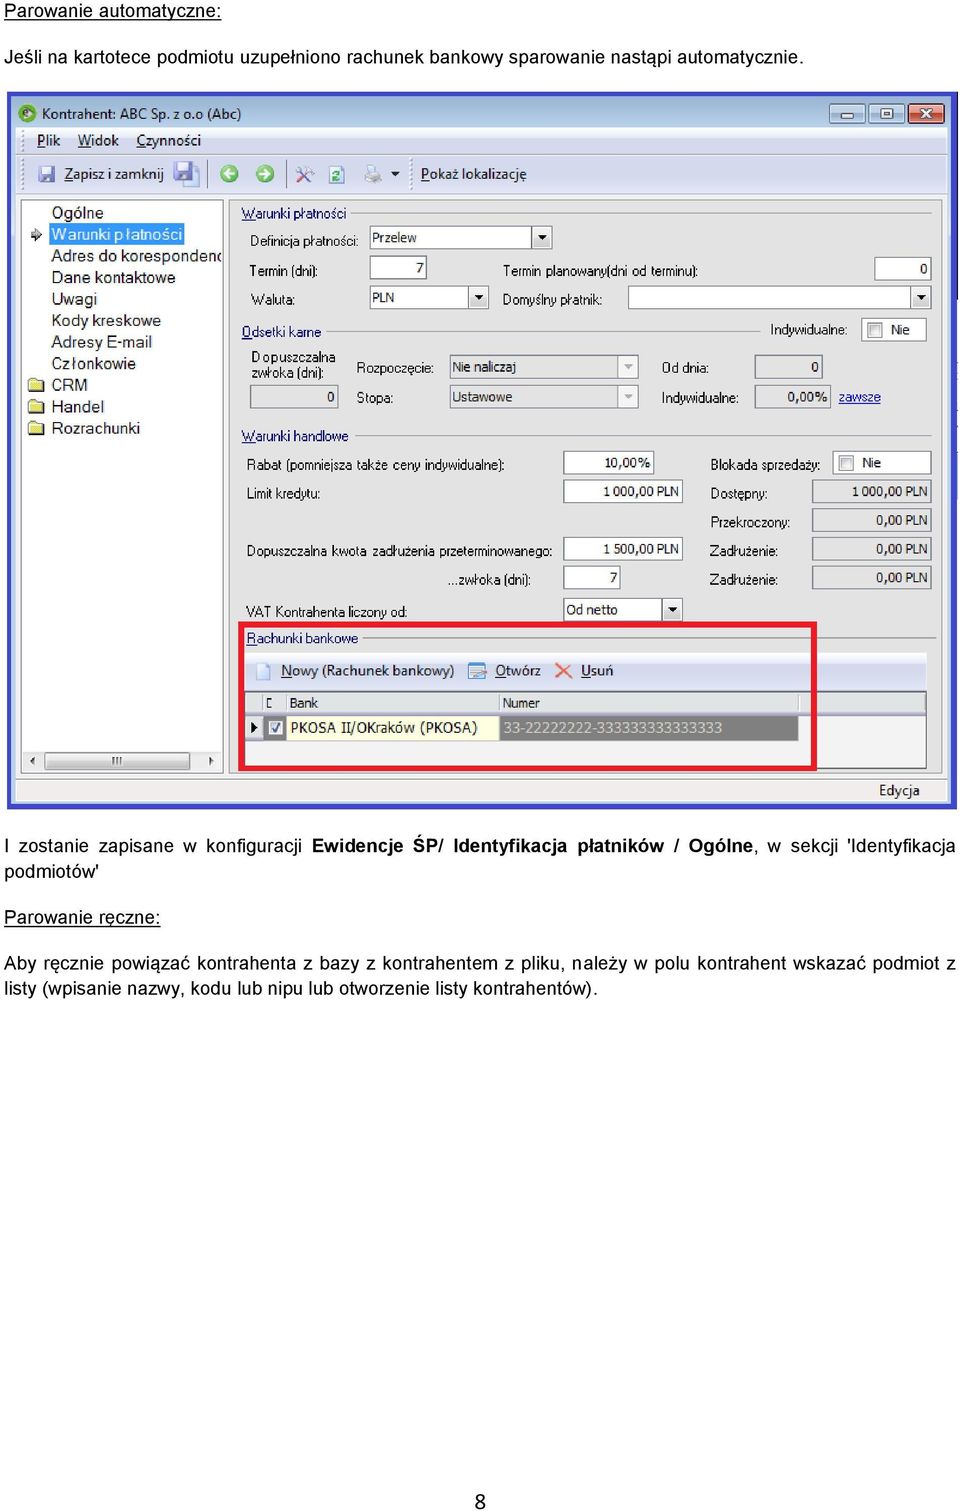Viewport: 960px width, 1511px height.
Task: Toggle the Indywidualne Nie checkbox in Odsetki karne
Action: point(875,330)
